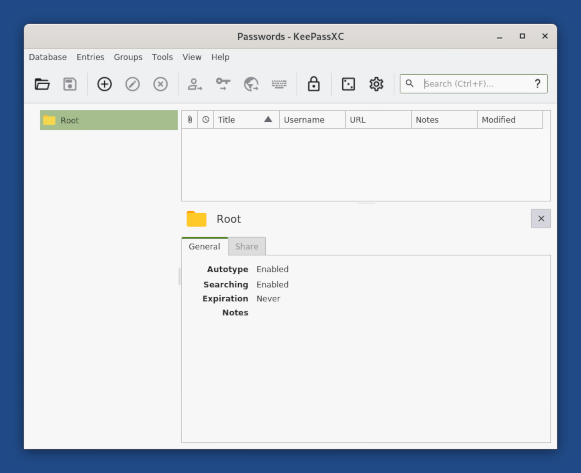The image size is (581, 473).
Task: Click the delete entry X icon
Action: point(160,84)
